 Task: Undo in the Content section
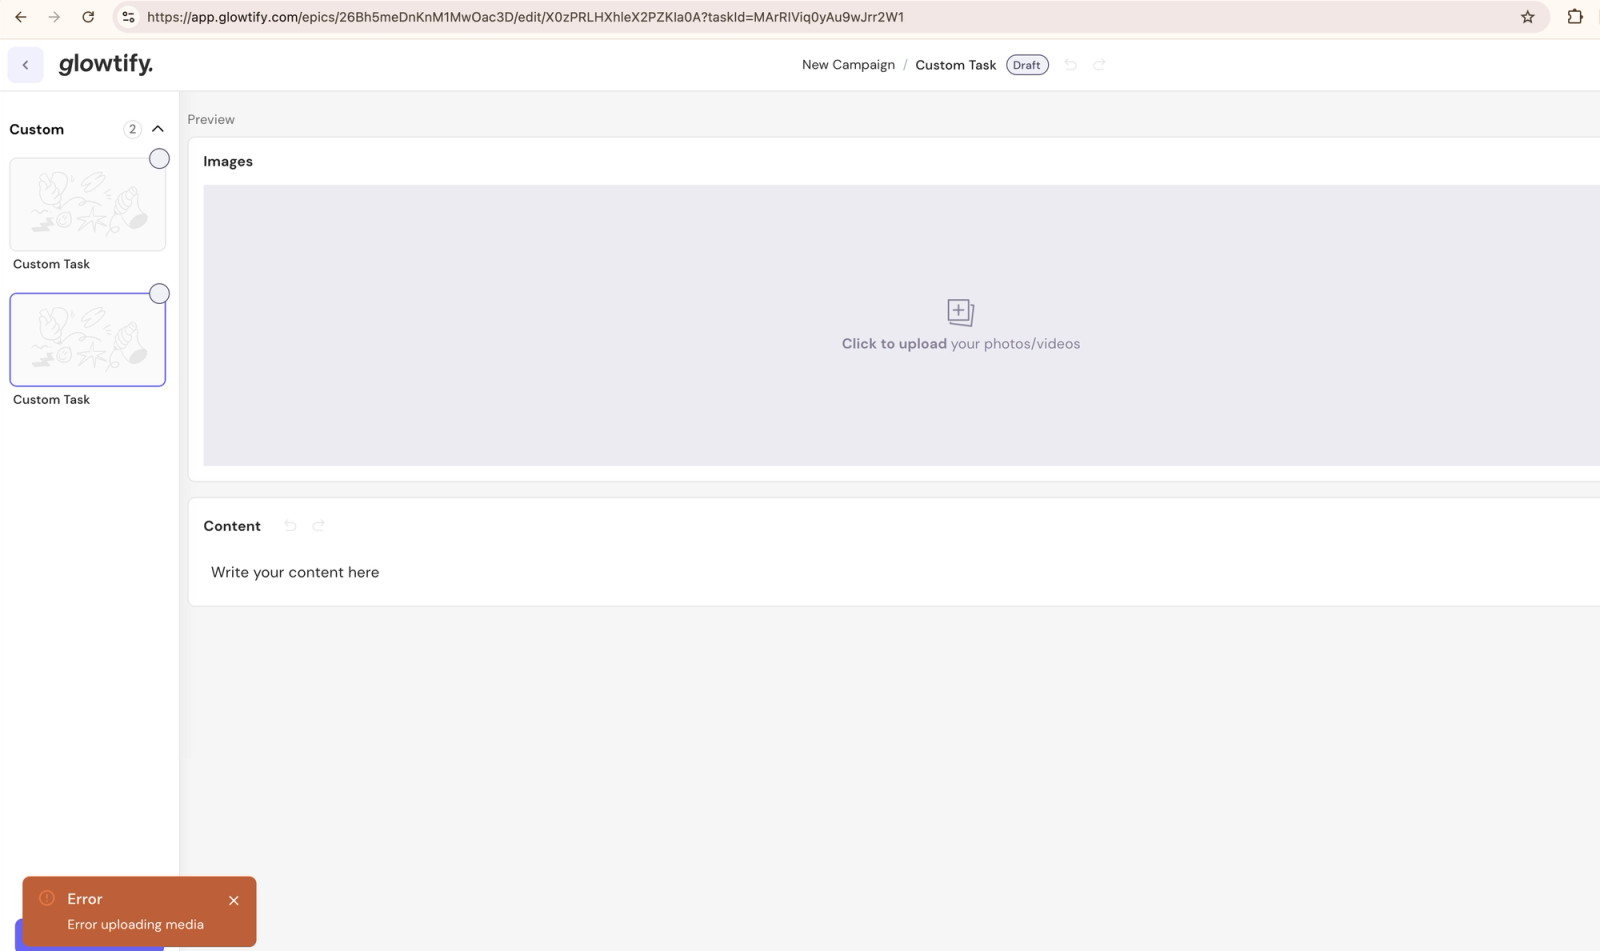[x=290, y=526]
